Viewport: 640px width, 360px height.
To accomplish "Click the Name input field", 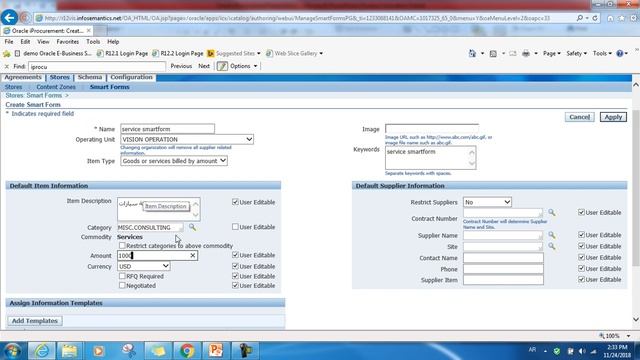I will point(167,129).
